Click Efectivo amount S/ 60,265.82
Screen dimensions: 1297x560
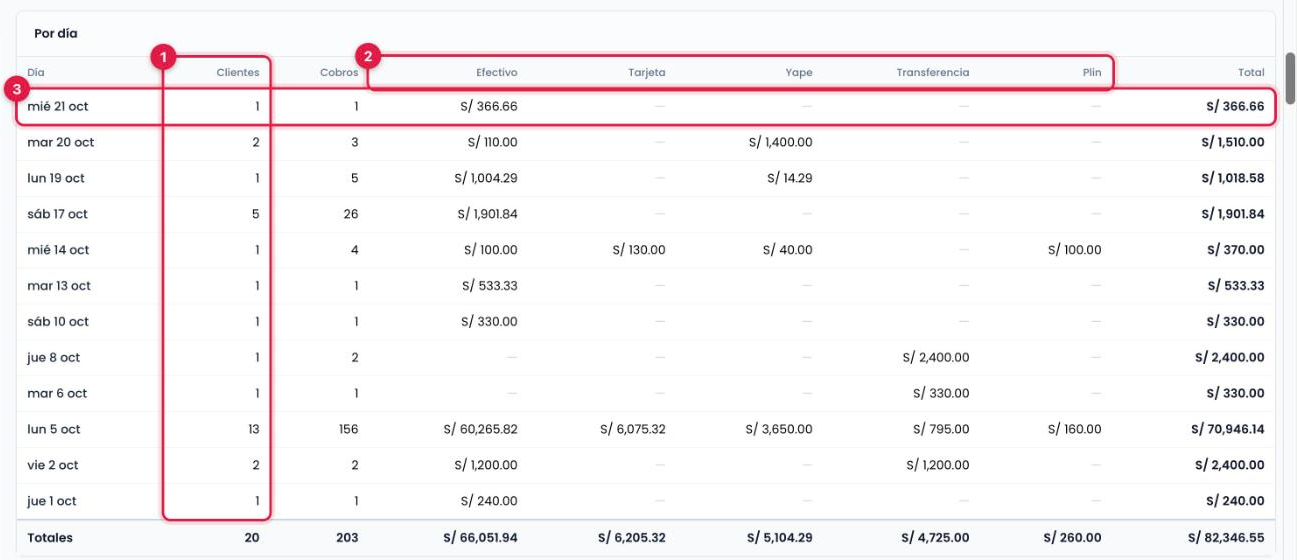(481, 430)
